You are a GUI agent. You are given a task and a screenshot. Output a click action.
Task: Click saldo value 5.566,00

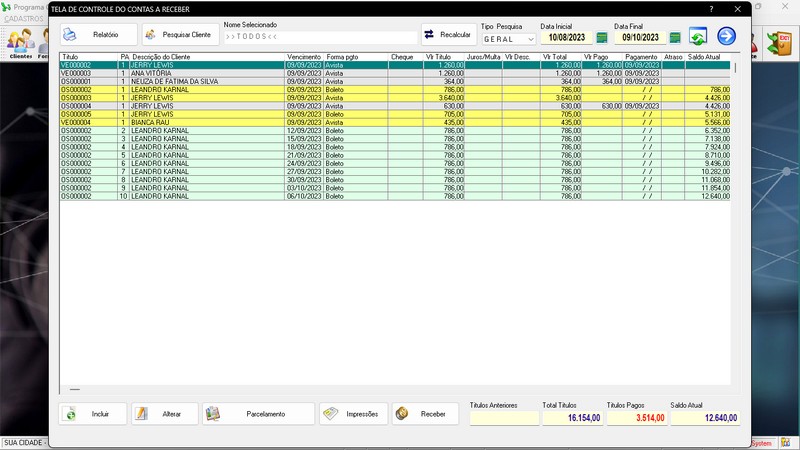point(708,122)
